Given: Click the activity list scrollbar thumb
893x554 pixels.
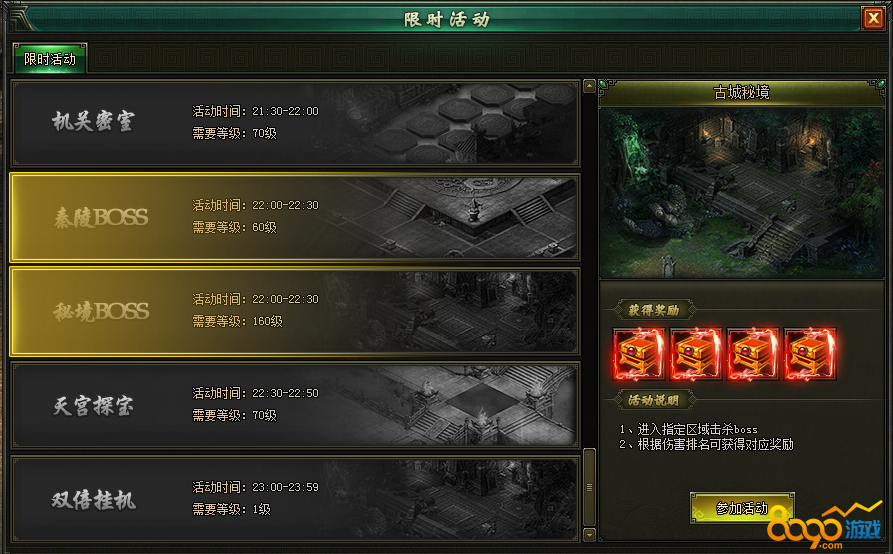Looking at the screenshot, I should (x=589, y=487).
